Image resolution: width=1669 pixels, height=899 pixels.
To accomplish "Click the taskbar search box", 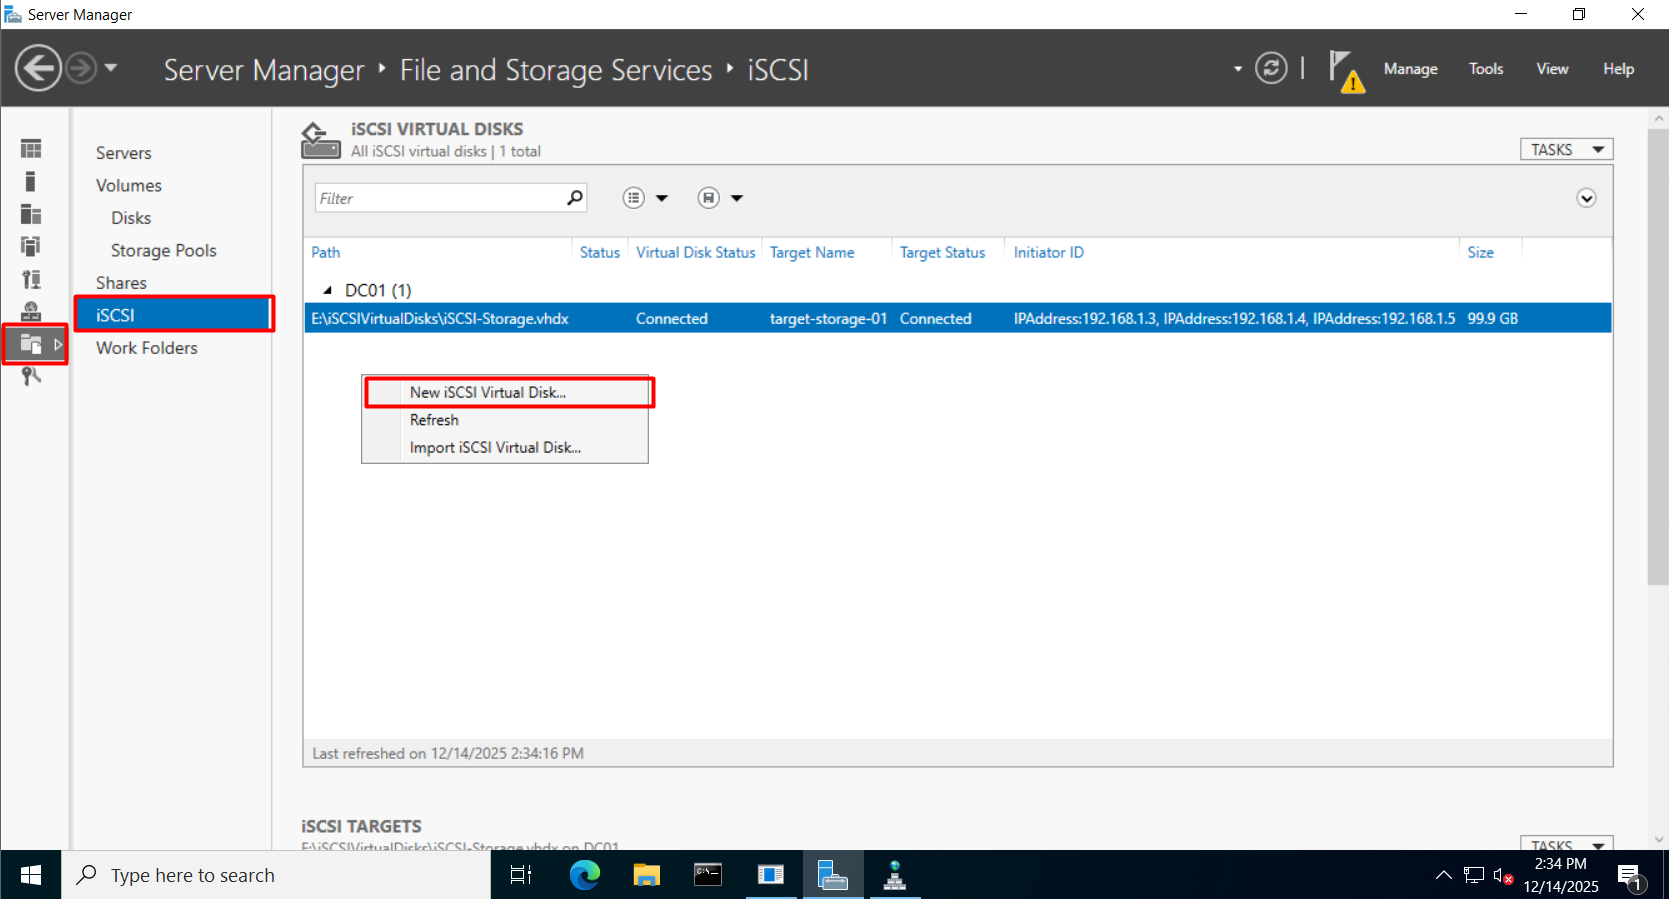I will 276,875.
